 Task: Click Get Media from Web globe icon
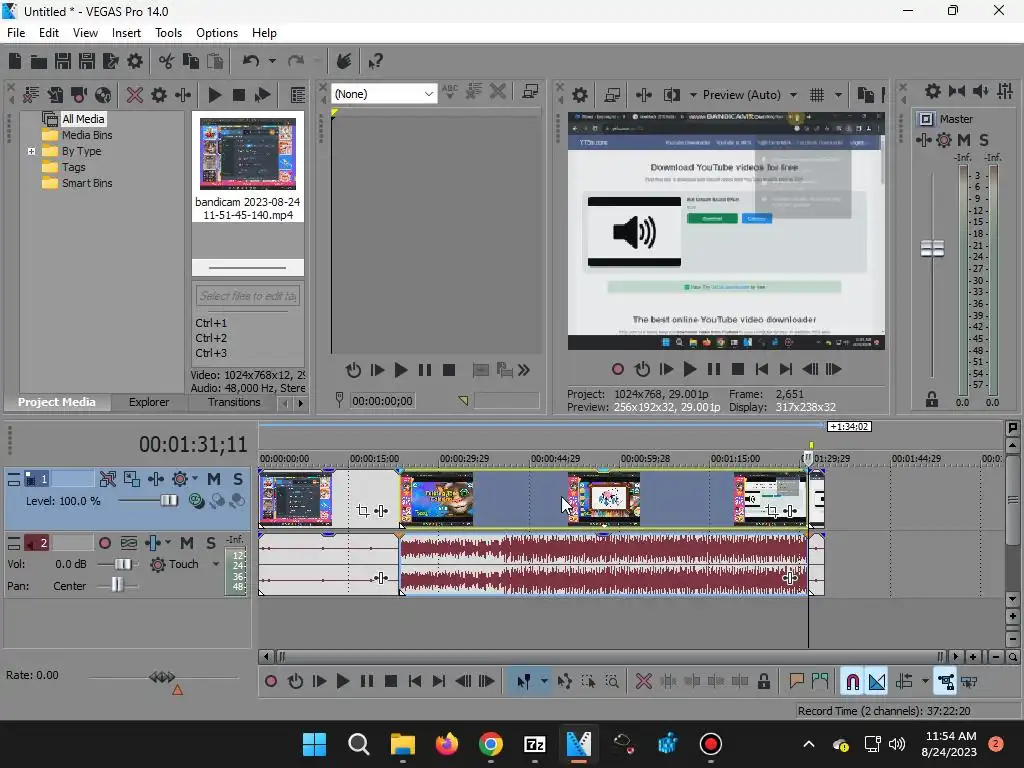[103, 95]
